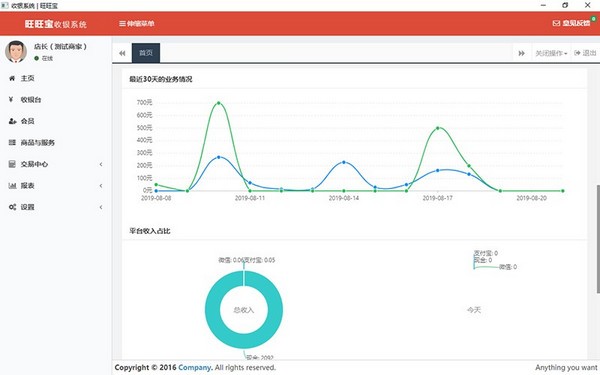This screenshot has height=375, width=600.
Task: Select the 商品与服务 list icon
Action: click(x=12, y=142)
